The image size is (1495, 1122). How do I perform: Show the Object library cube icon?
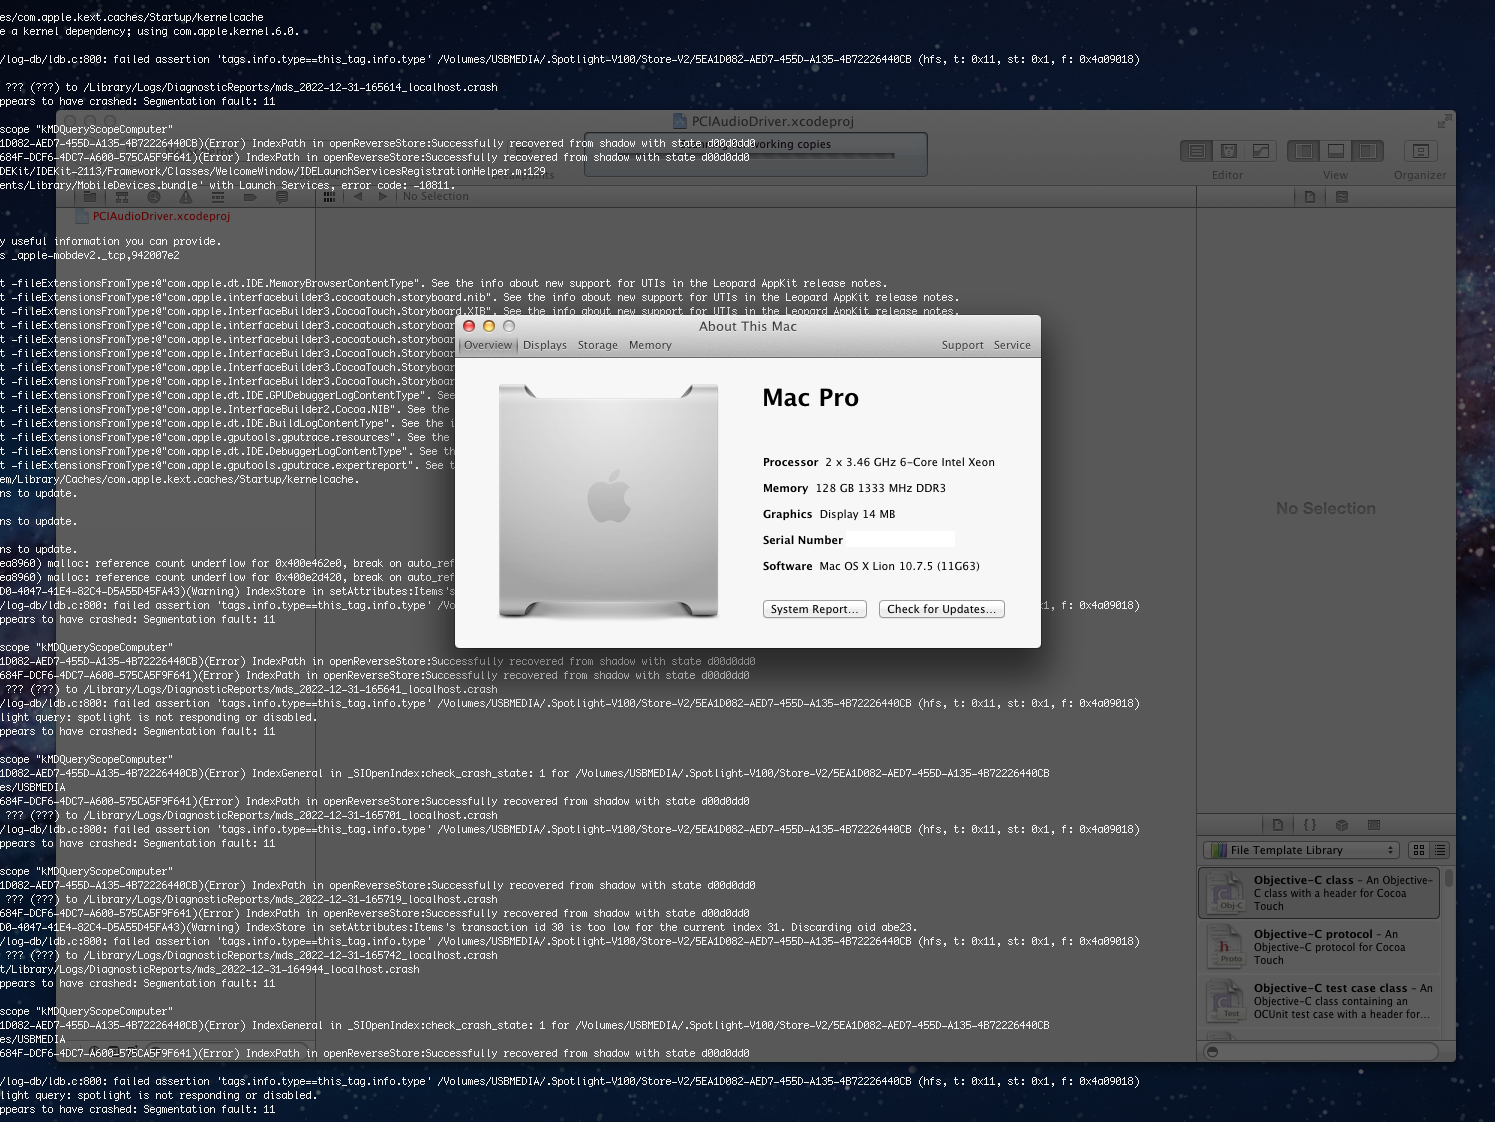coord(1342,825)
